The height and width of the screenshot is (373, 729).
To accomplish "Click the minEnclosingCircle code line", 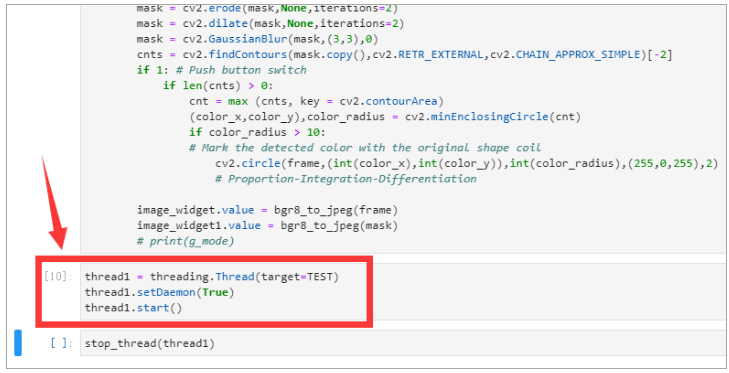I will click(x=385, y=116).
